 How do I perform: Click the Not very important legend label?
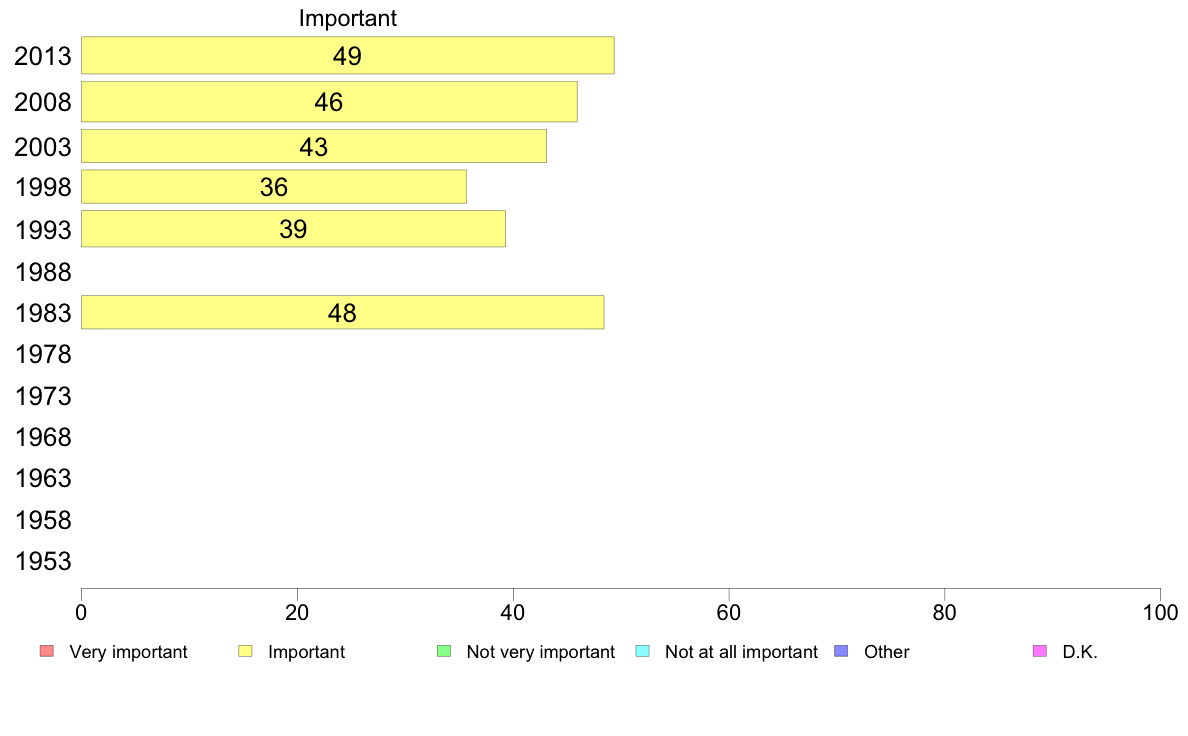point(541,652)
